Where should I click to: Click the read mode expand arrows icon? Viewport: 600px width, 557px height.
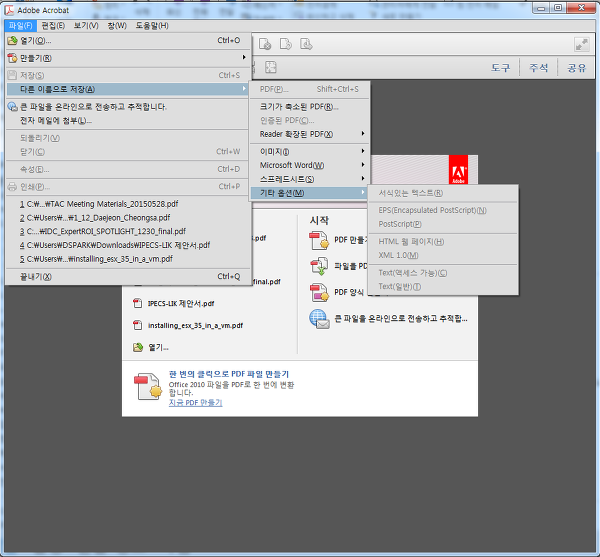tap(582, 44)
